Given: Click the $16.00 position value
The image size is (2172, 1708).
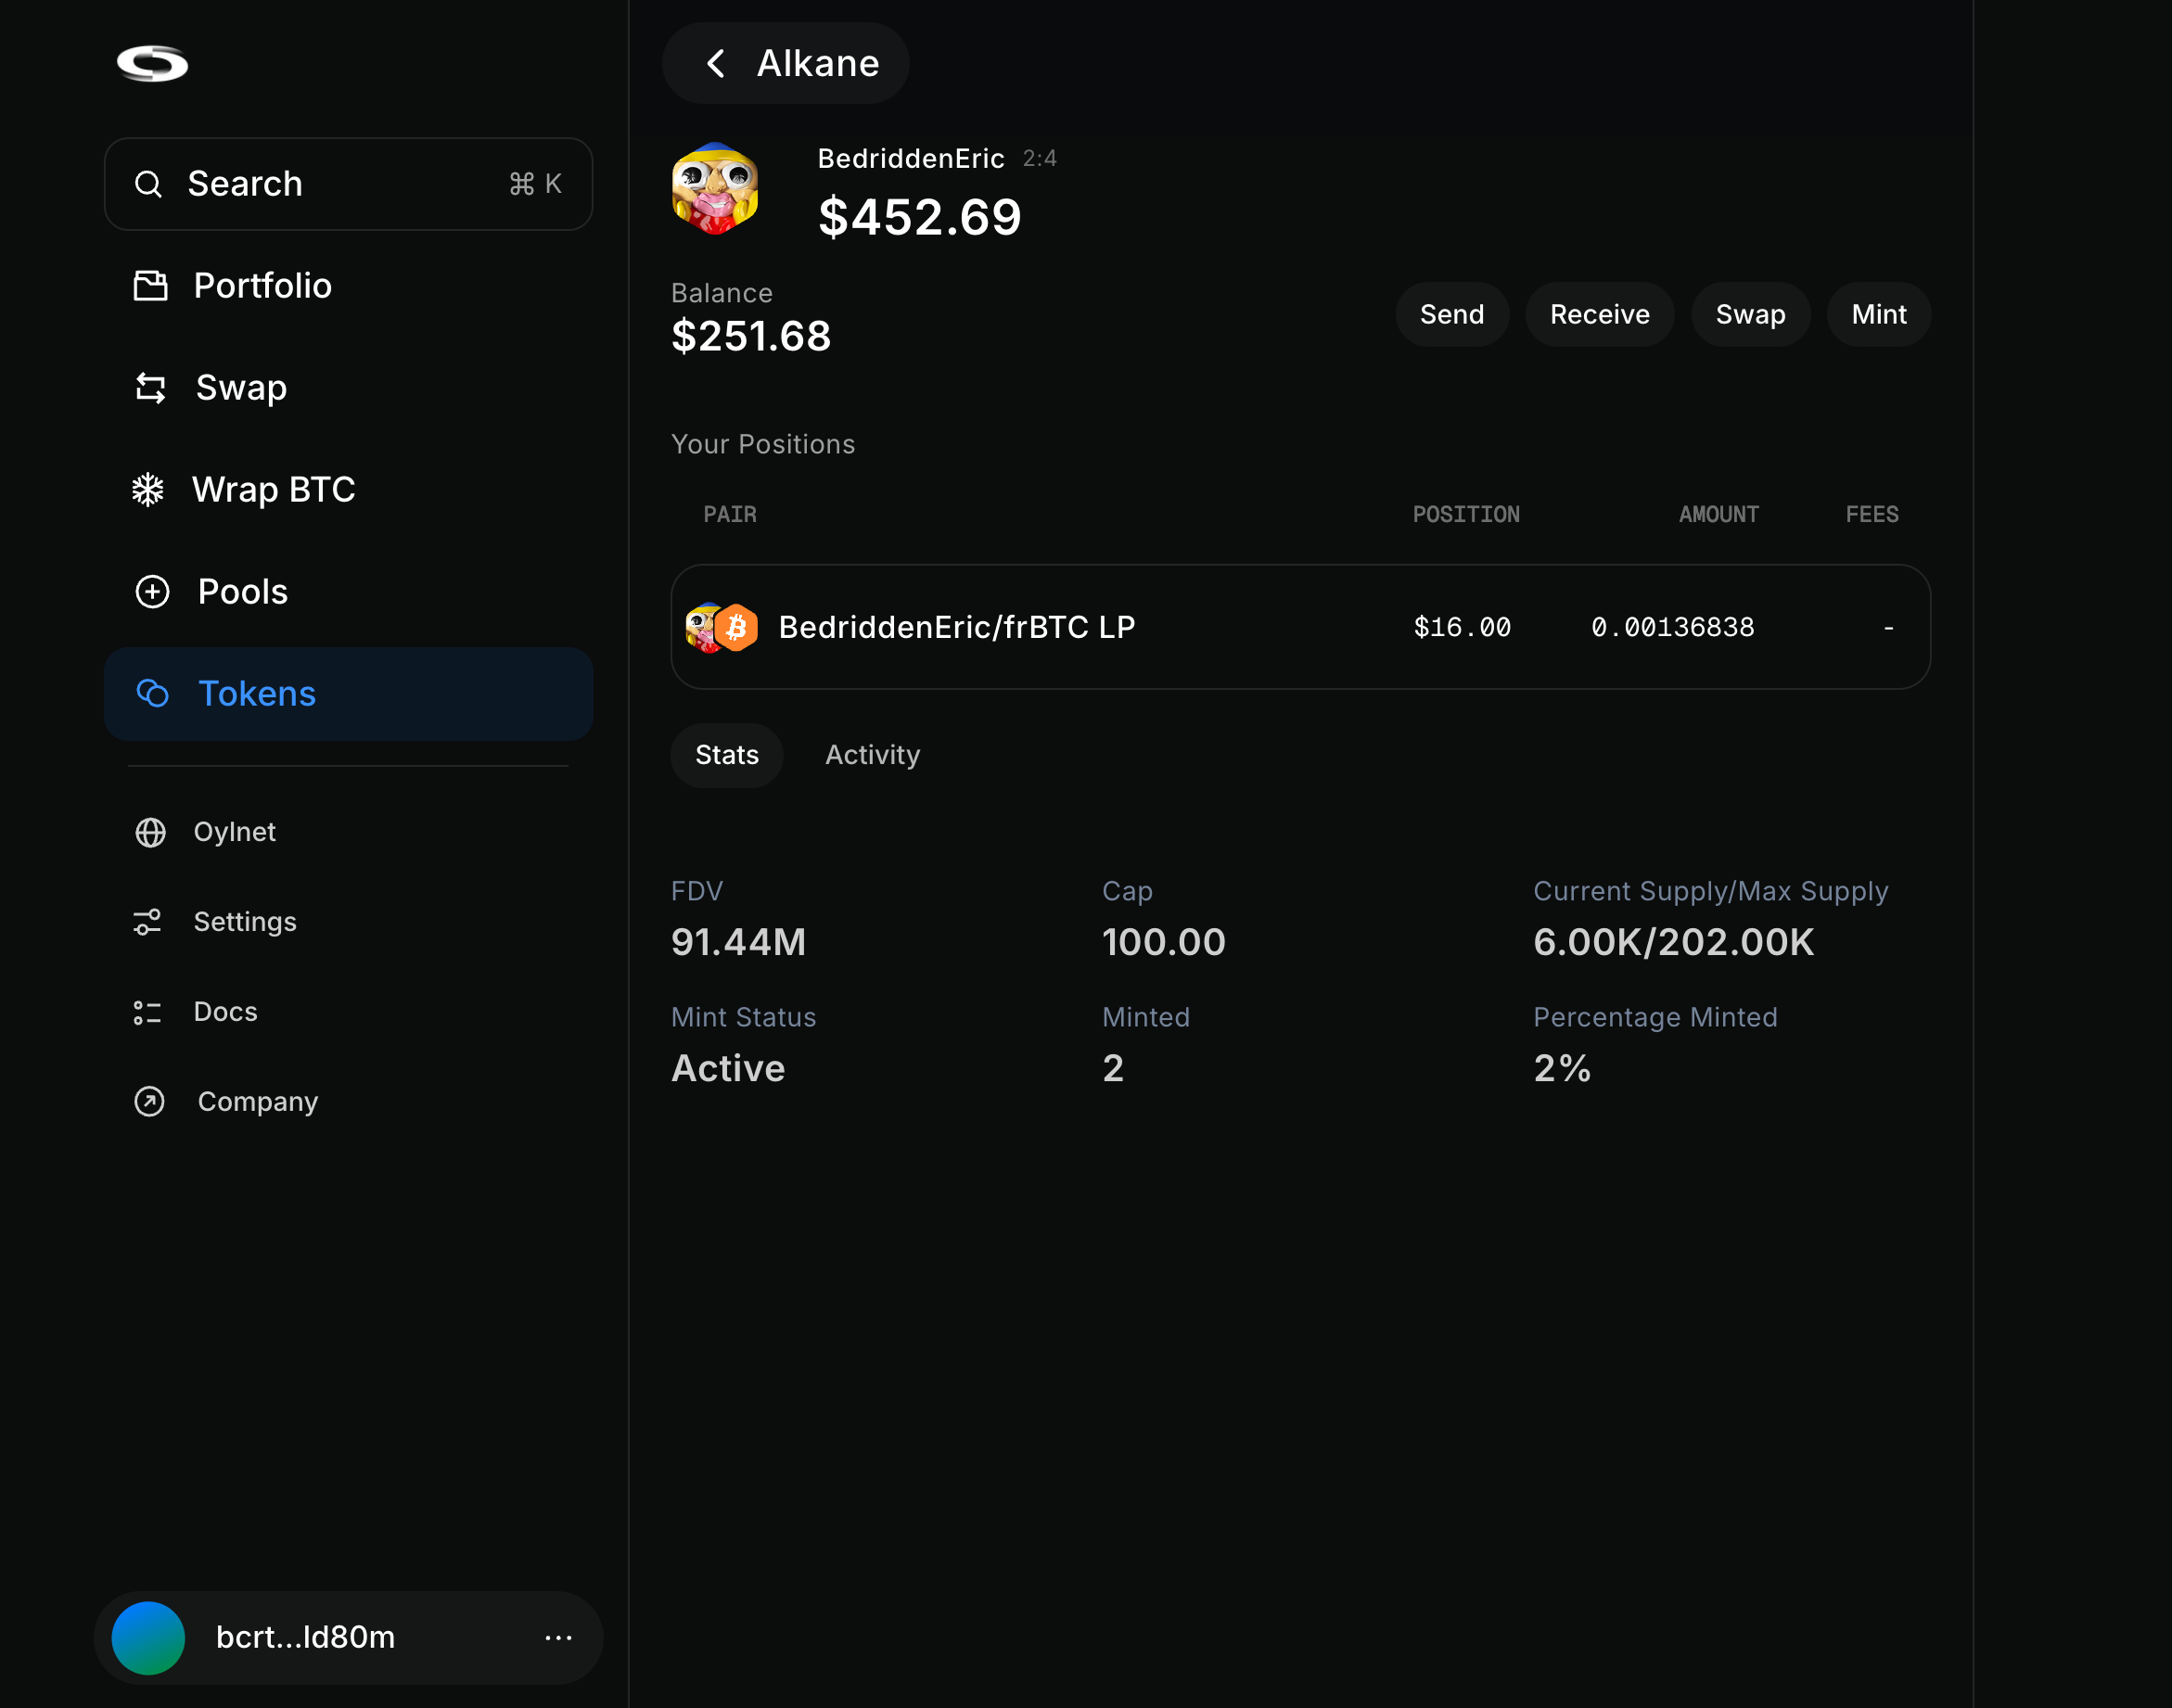Looking at the screenshot, I should [1462, 628].
